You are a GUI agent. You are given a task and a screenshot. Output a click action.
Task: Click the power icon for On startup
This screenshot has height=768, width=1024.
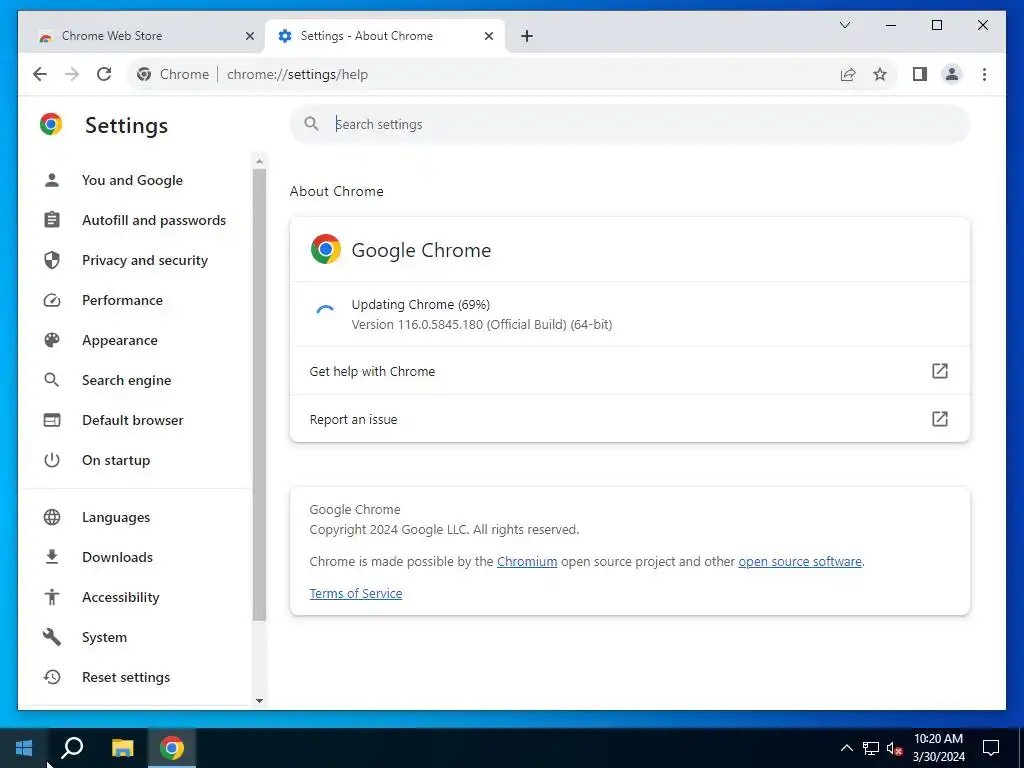coord(52,460)
